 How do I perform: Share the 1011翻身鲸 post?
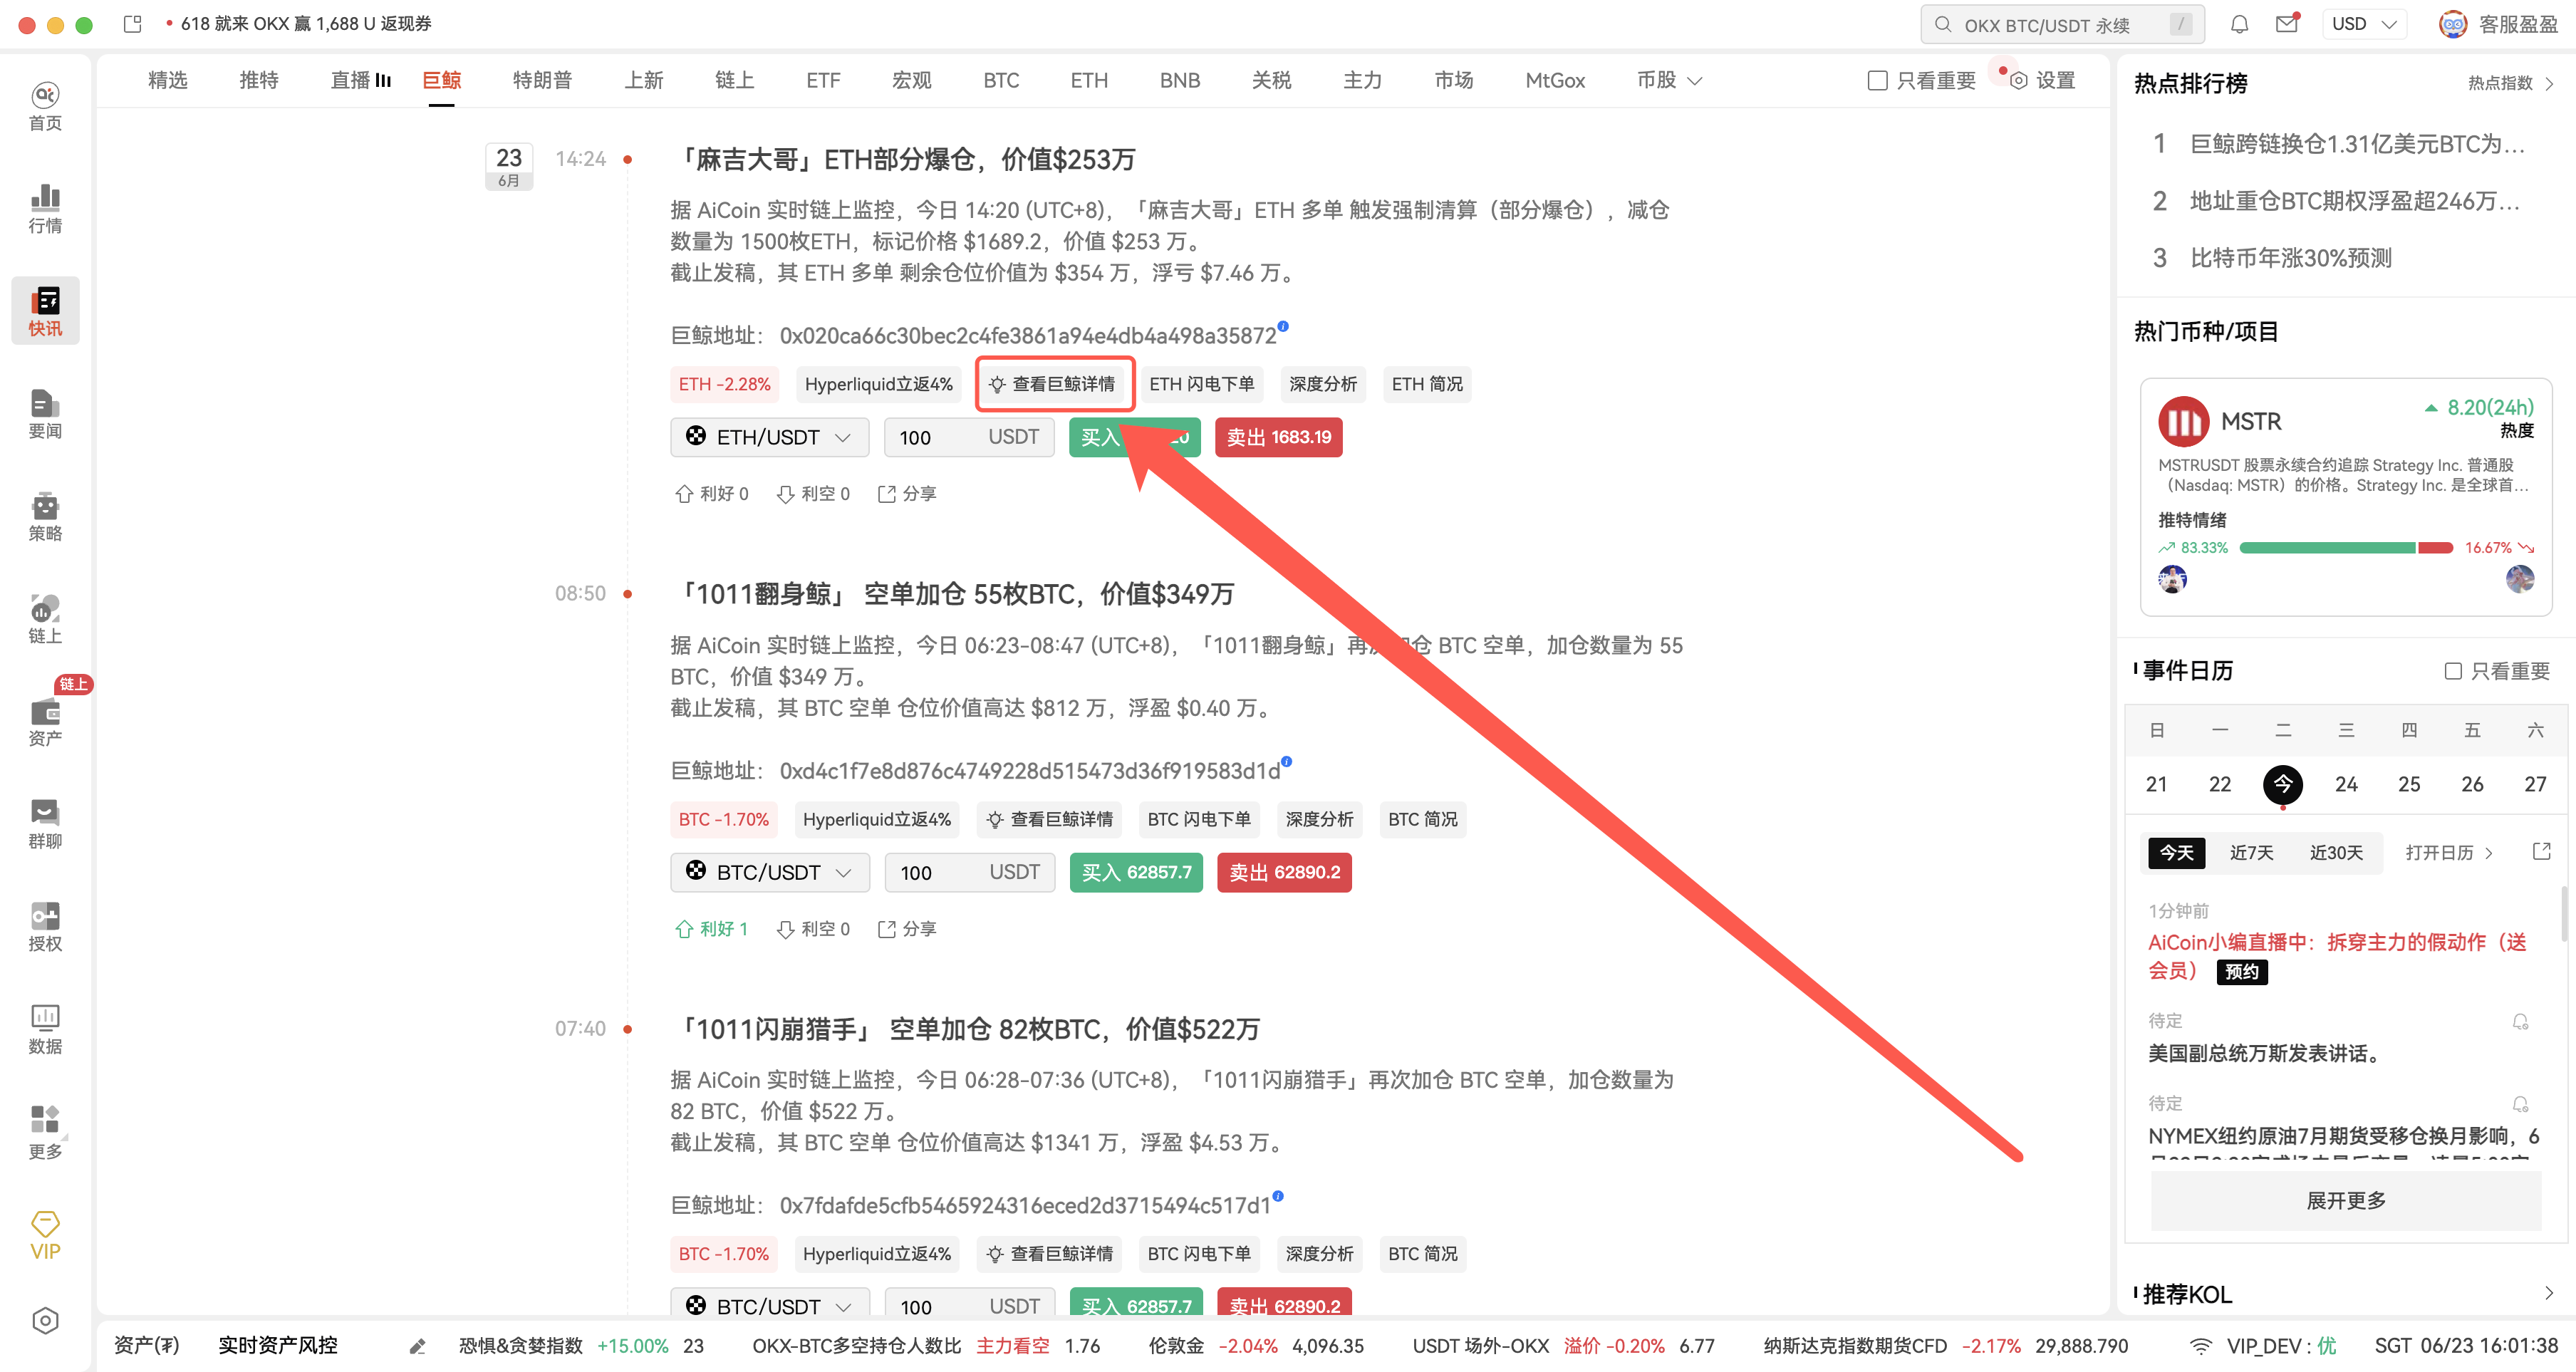(x=907, y=928)
